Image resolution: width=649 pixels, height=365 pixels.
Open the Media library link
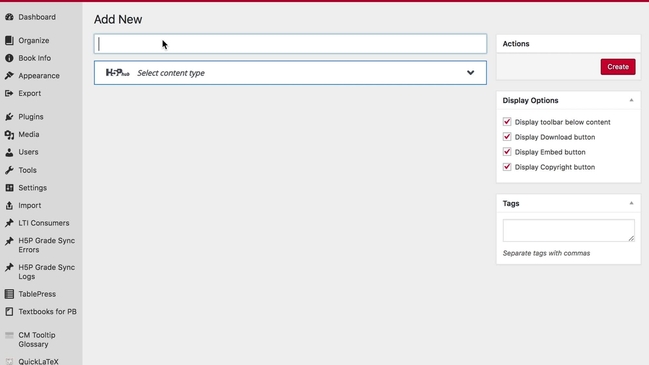click(29, 134)
